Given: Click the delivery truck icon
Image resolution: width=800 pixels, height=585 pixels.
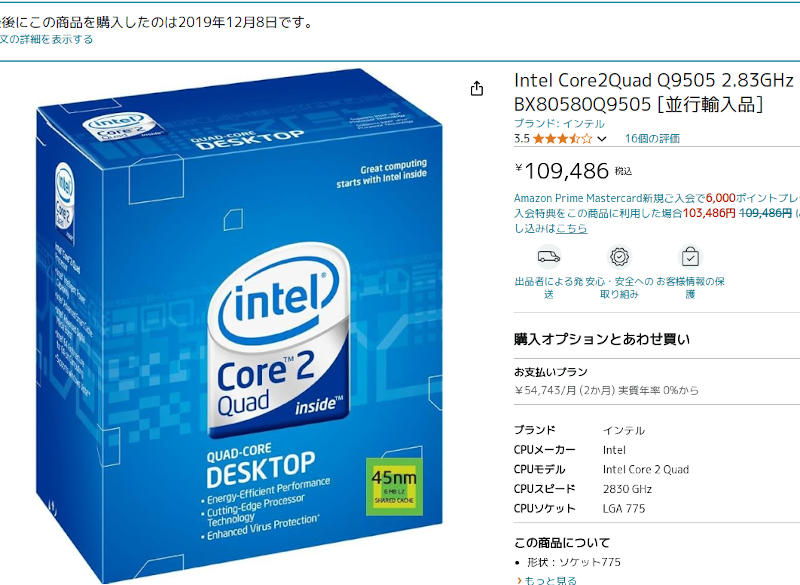Looking at the screenshot, I should point(548,257).
